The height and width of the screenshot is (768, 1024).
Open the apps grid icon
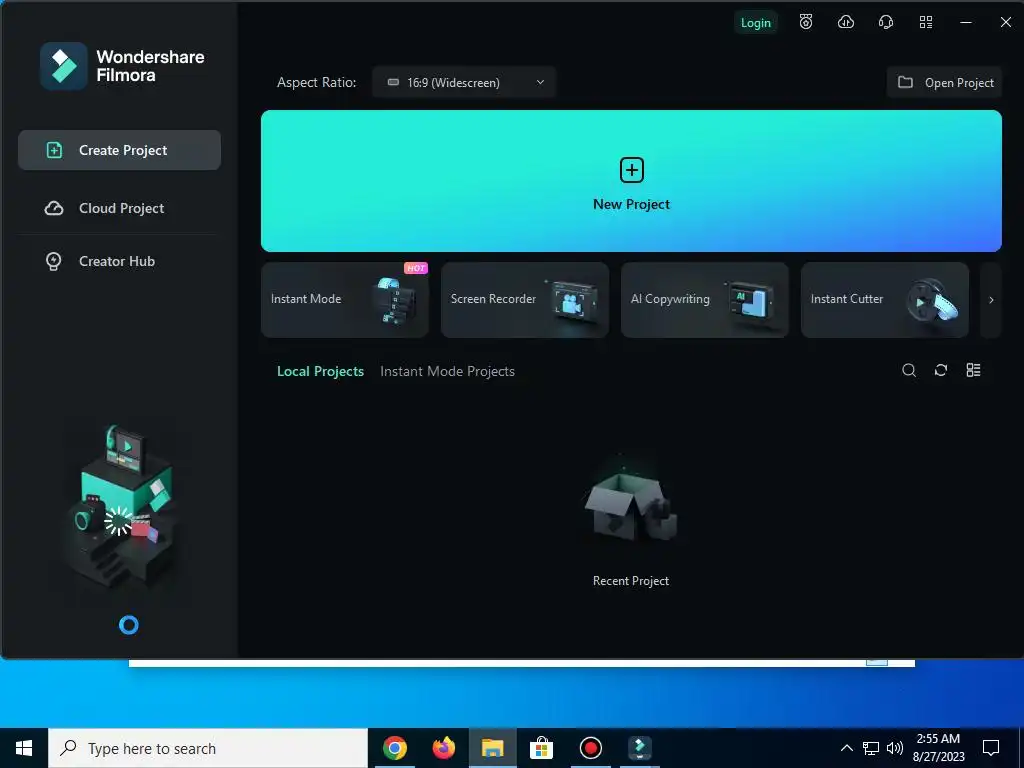tap(926, 22)
